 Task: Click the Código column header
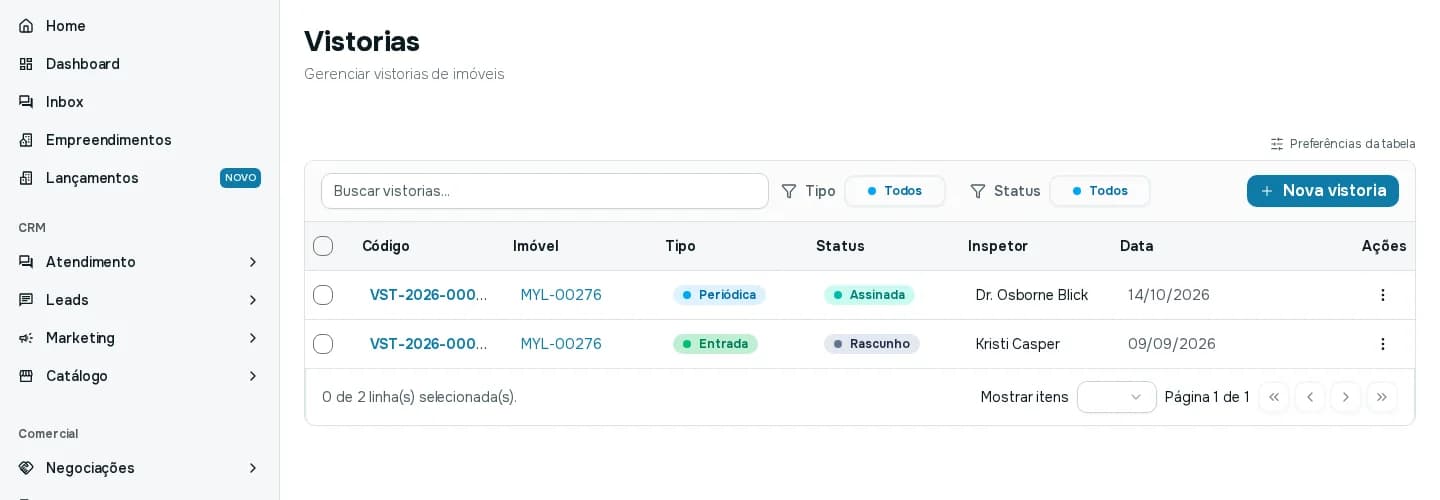tap(386, 246)
